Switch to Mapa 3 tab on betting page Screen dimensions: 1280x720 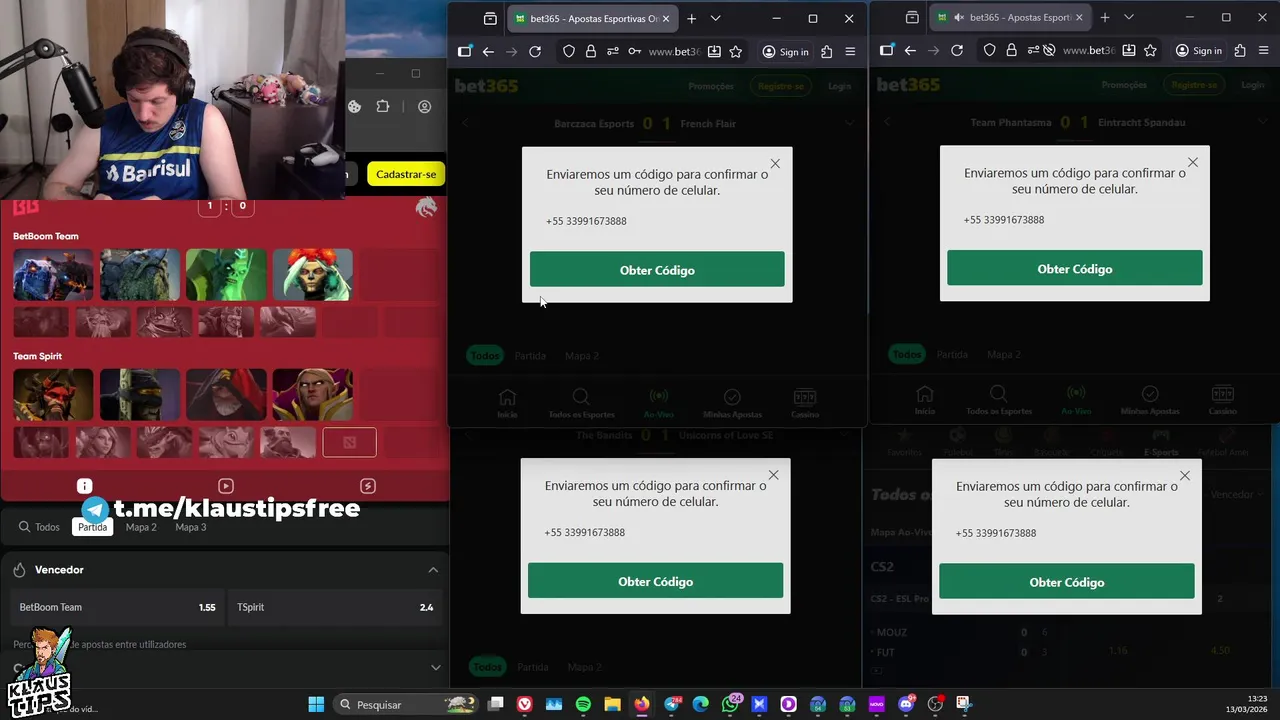click(191, 527)
